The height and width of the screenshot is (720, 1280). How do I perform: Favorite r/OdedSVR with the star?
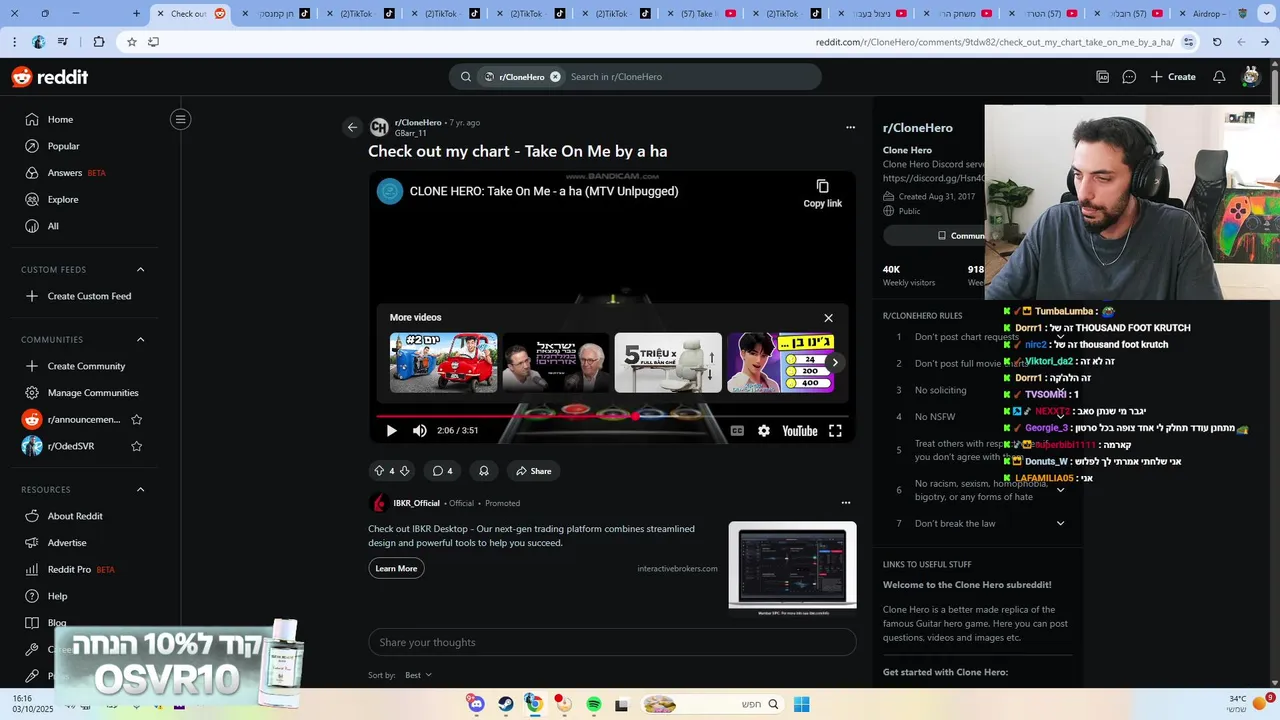click(137, 446)
